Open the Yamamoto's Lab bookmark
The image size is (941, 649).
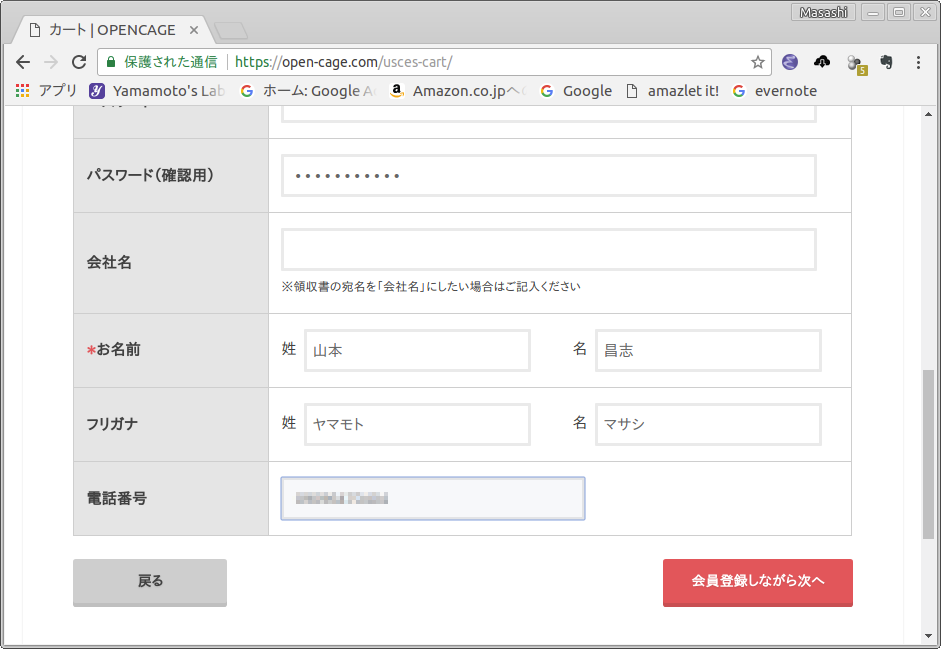[158, 91]
